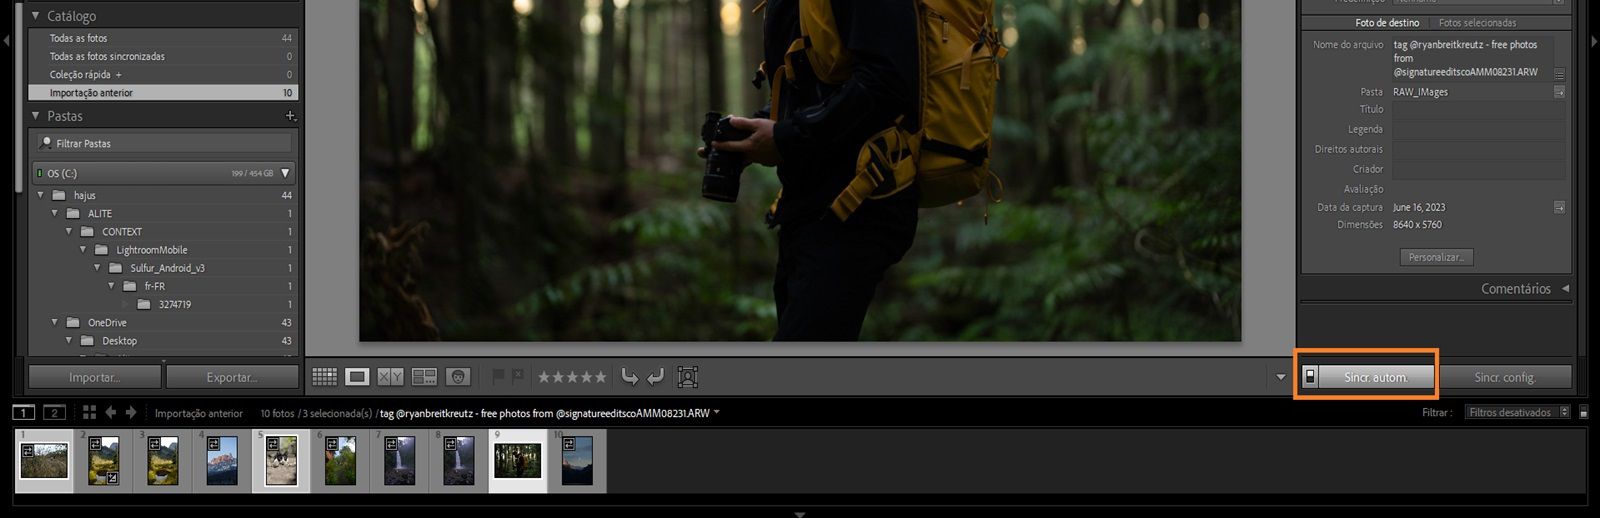The image size is (1600, 518).
Task: Open Compare view (XY) icon
Action: click(x=390, y=377)
